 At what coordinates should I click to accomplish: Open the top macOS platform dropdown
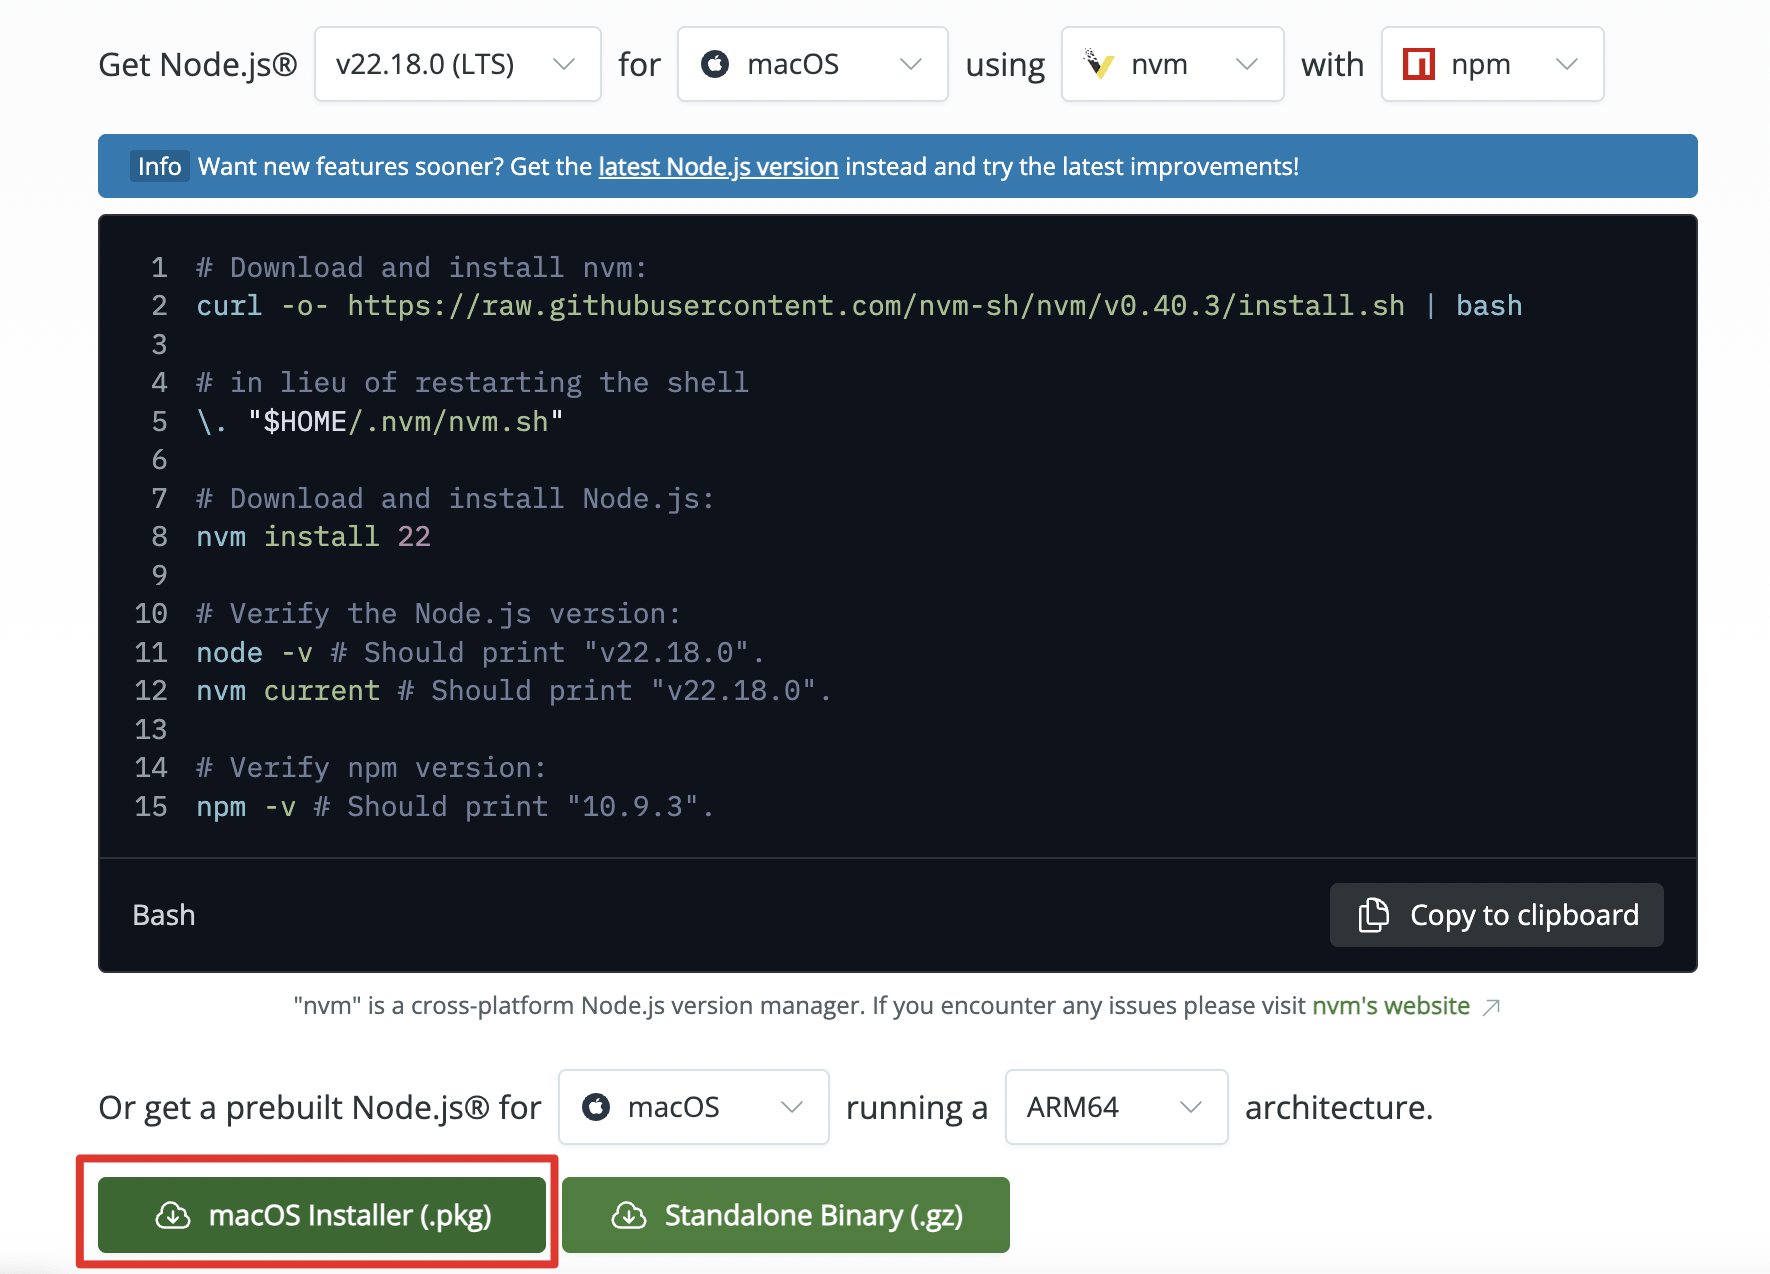coord(812,64)
